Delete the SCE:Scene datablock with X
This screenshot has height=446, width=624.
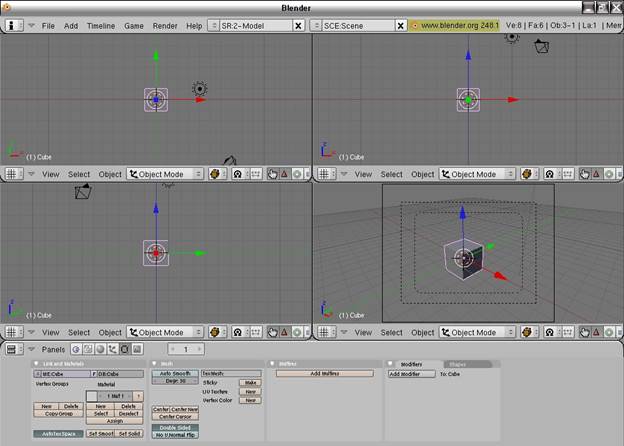click(402, 25)
